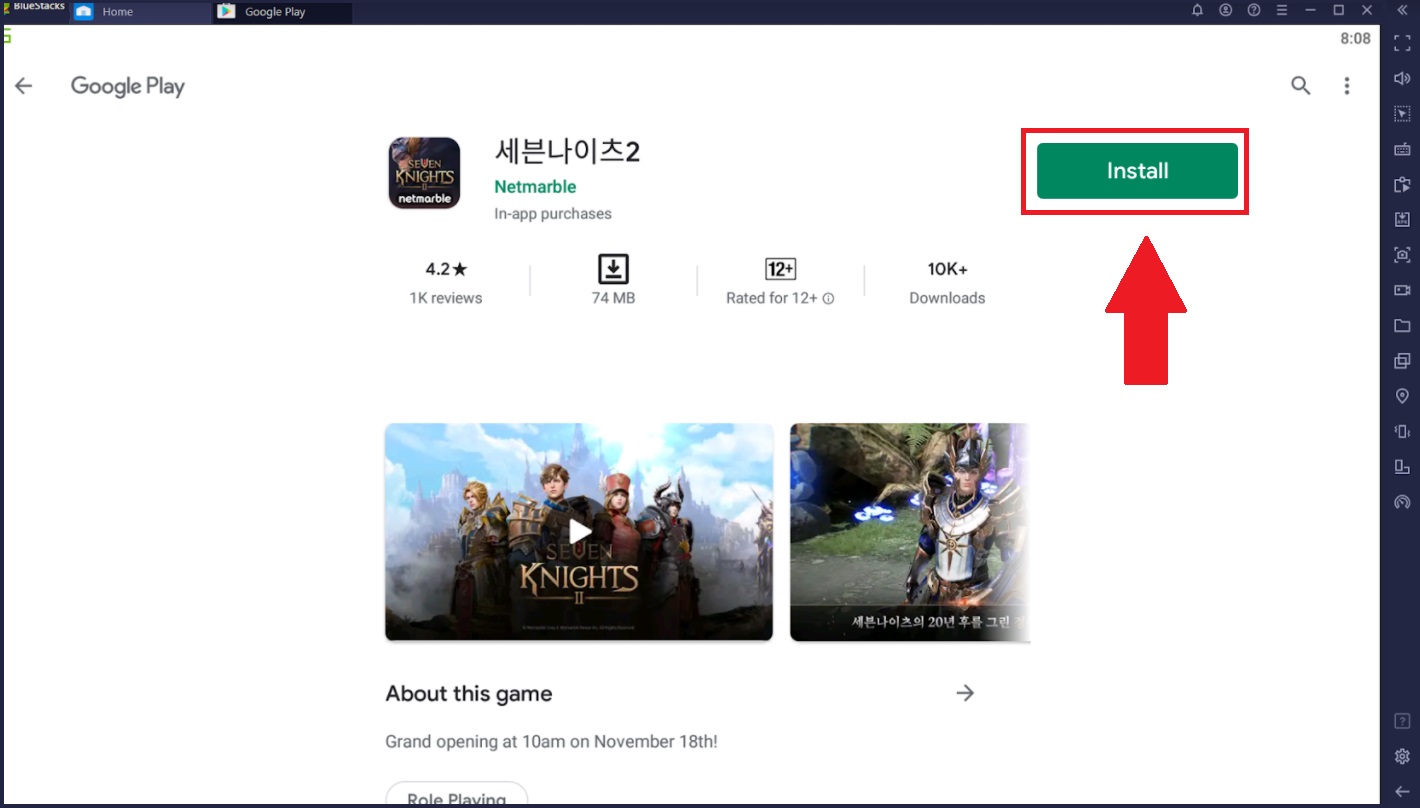The image size is (1420, 808).
Task: Click the Google Play header logo
Action: tap(128, 86)
